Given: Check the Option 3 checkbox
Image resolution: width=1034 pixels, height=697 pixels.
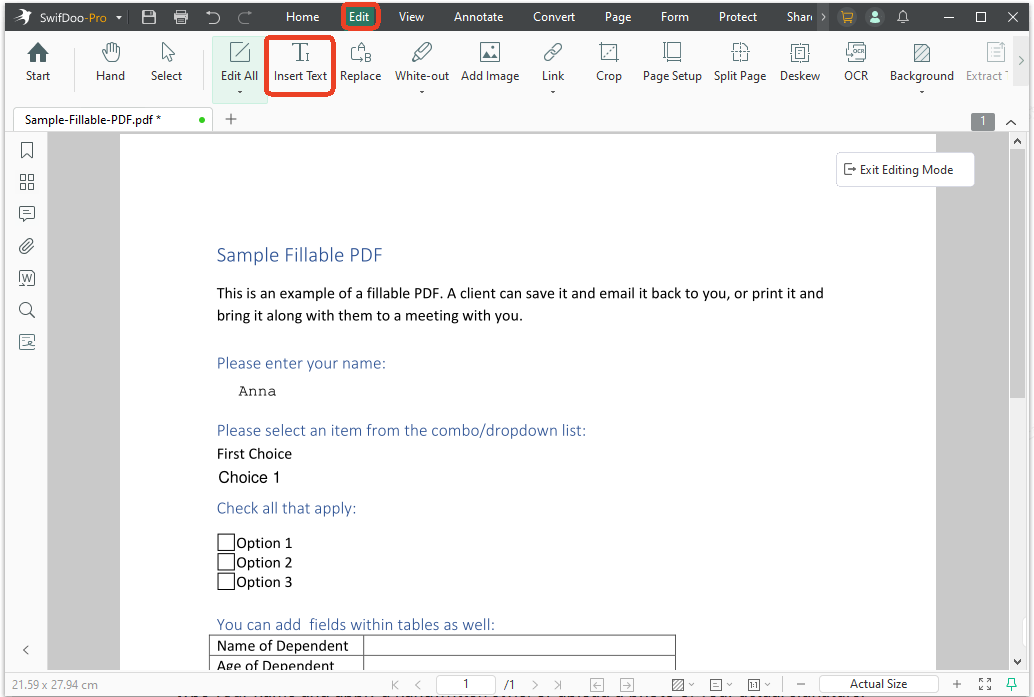Looking at the screenshot, I should coord(226,581).
